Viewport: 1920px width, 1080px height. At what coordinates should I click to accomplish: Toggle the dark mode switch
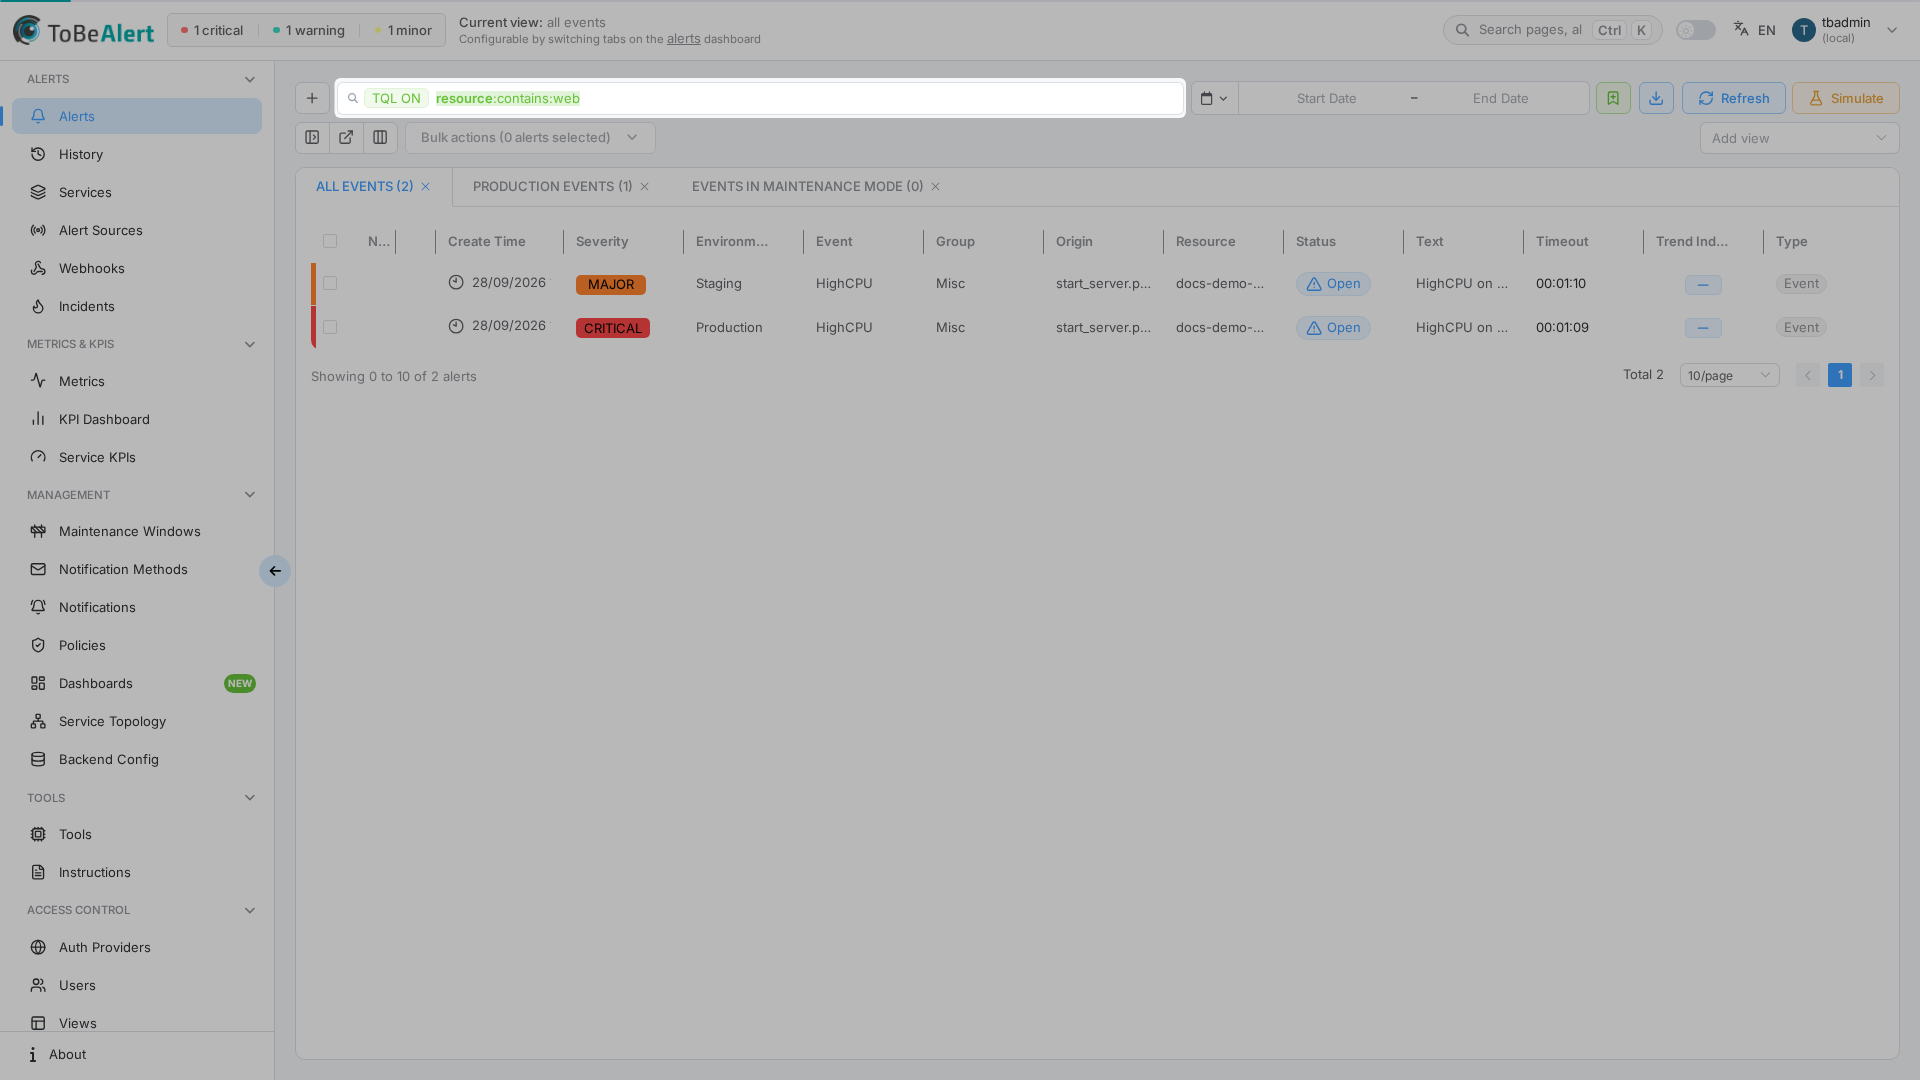point(1696,30)
